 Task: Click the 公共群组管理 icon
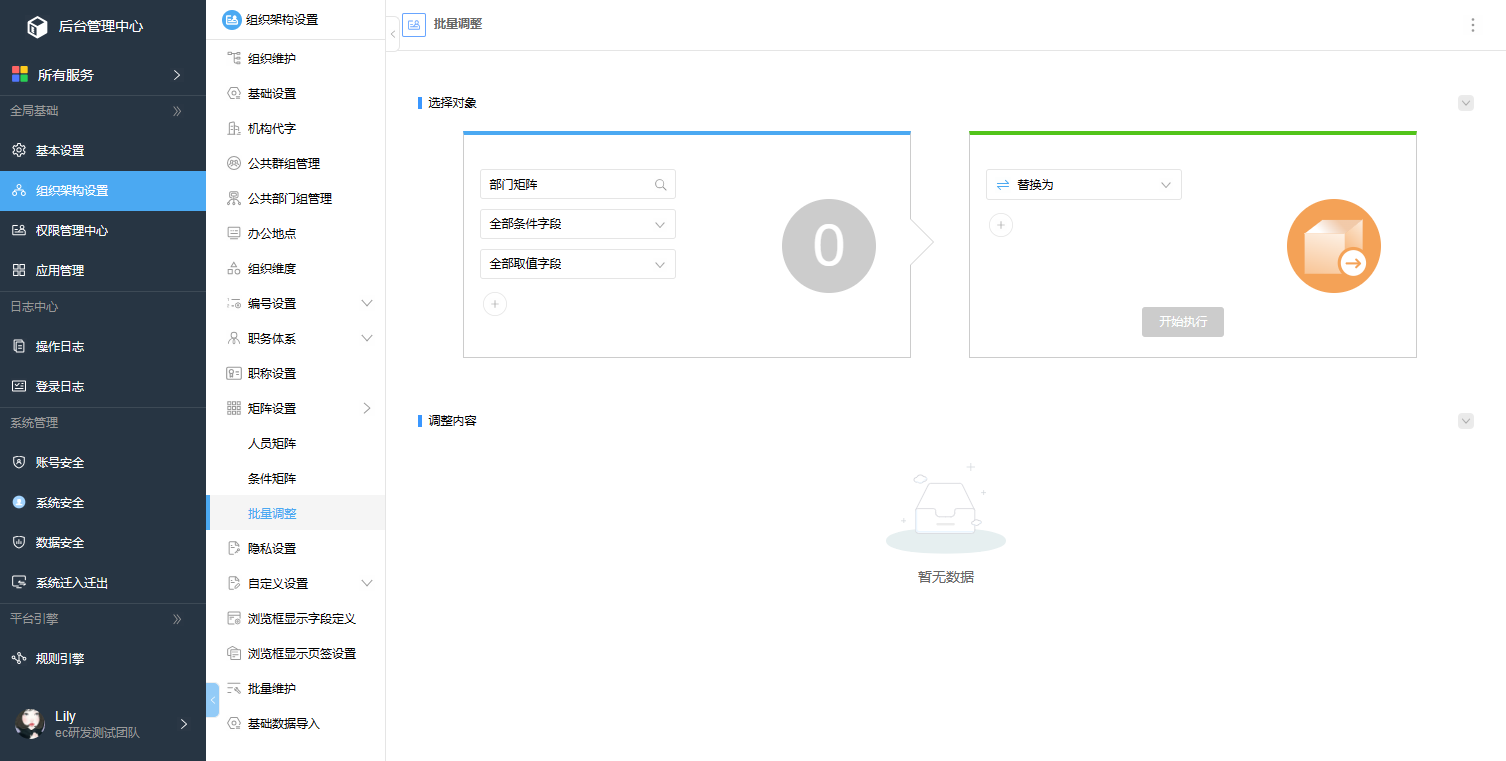pos(234,164)
